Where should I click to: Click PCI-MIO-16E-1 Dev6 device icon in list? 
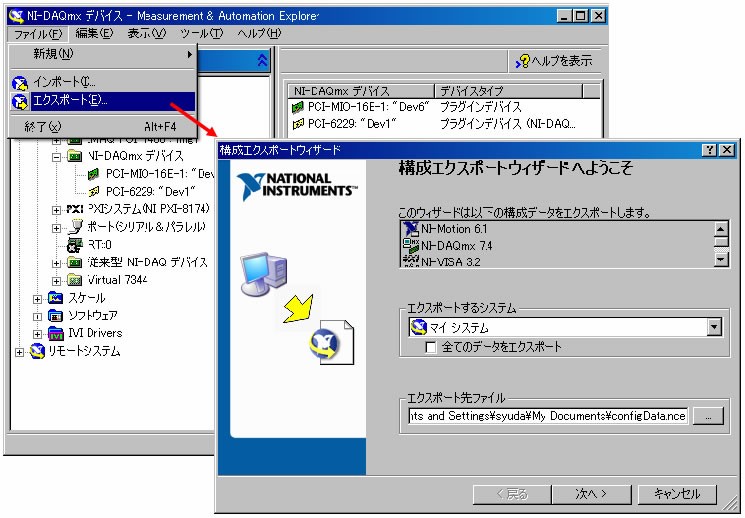tap(298, 107)
